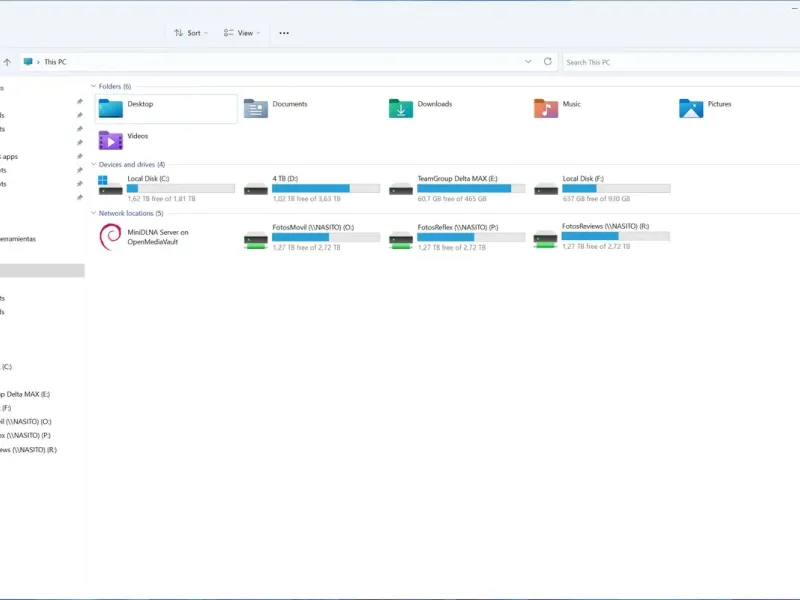Open the Sort menu

tap(191, 33)
